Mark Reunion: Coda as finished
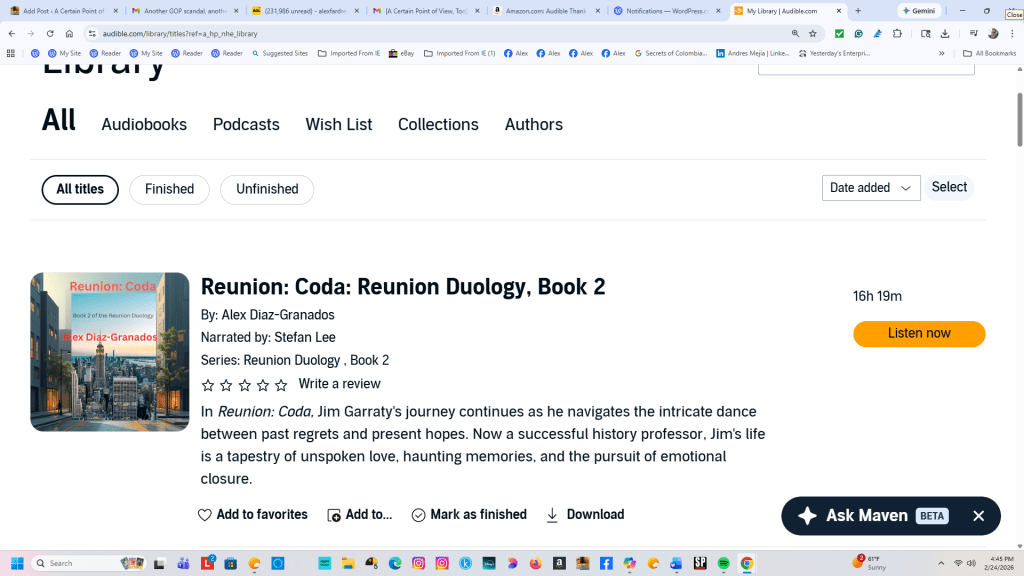The height and width of the screenshot is (576, 1024). tap(469, 515)
